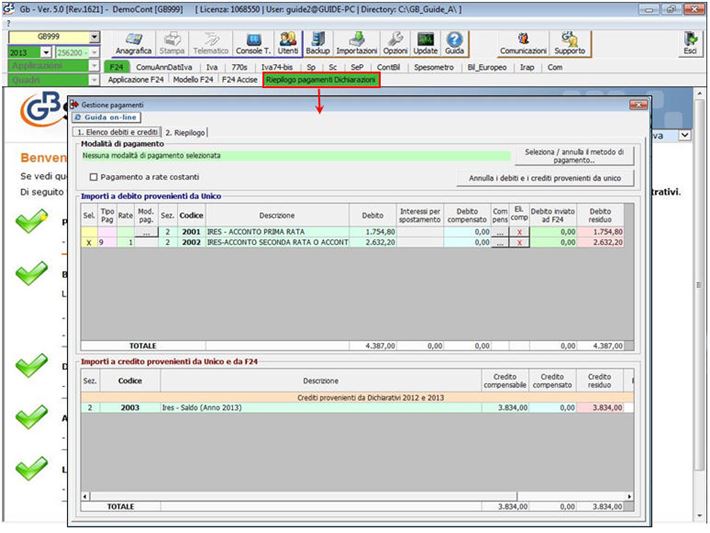Toggle Sel. cell for IRES seconda rata row
The image size is (710, 533).
pos(89,243)
